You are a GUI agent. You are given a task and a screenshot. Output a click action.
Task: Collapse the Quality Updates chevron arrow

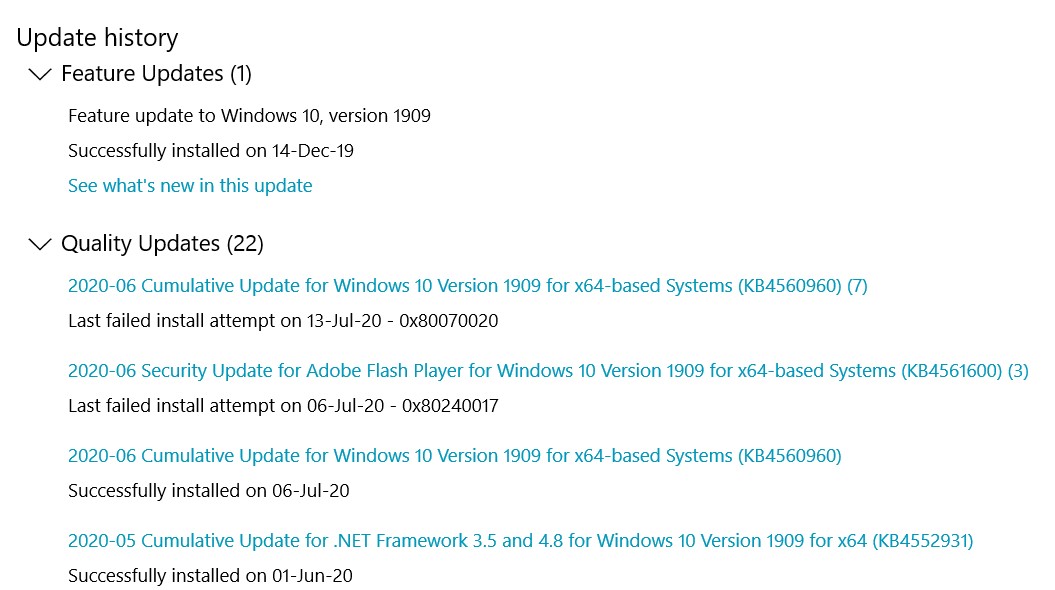click(x=40, y=244)
